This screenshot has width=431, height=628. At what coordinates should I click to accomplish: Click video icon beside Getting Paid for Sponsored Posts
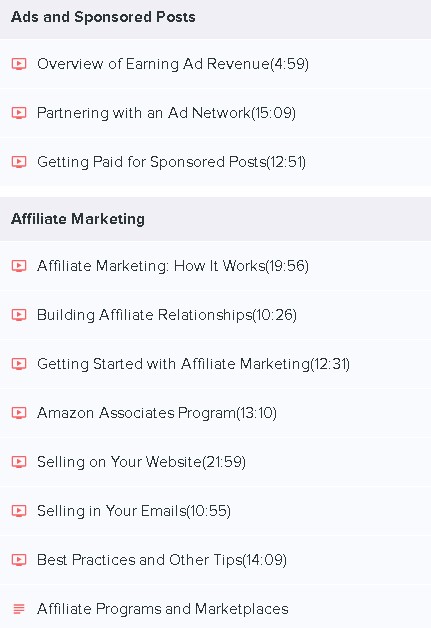click(19, 162)
